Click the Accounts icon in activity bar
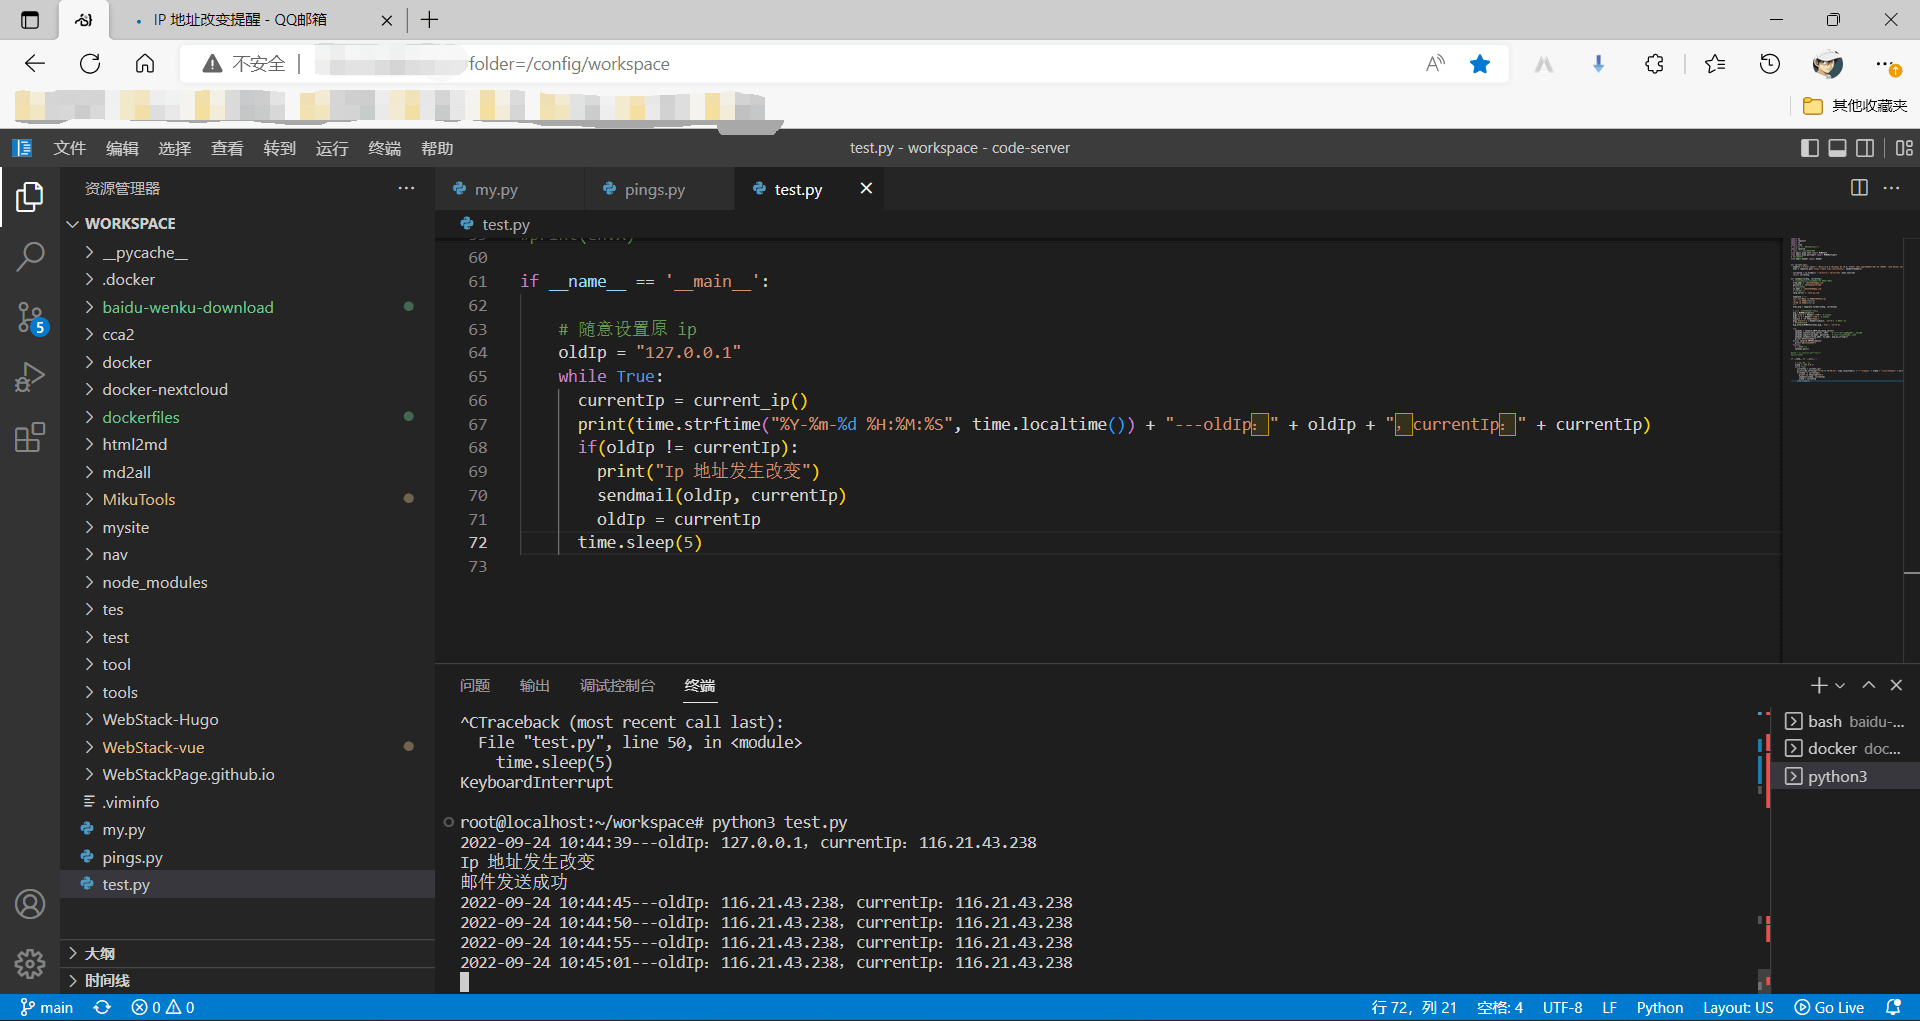This screenshot has width=1920, height=1021. (30, 904)
